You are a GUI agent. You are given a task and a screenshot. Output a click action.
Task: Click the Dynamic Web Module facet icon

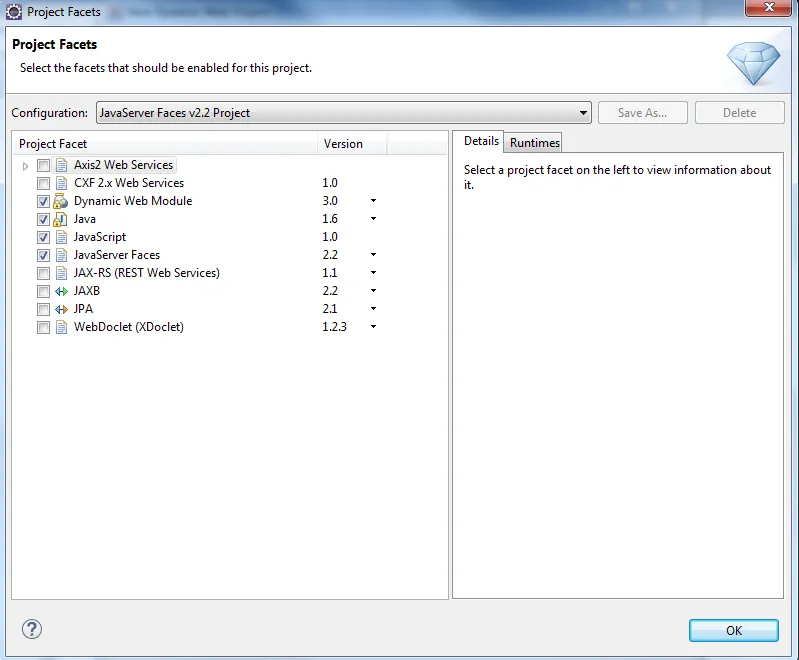(x=61, y=201)
